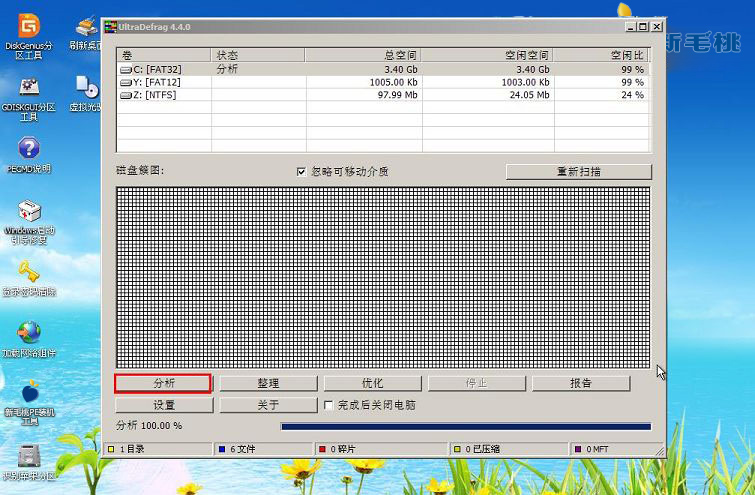
Task: Click the 分析 (Analyze) button
Action: pos(163,383)
